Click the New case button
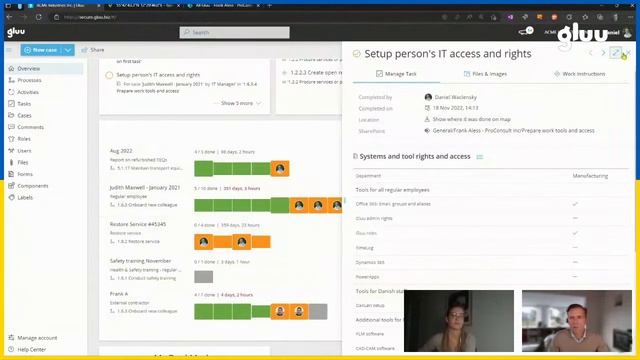The height and width of the screenshot is (360, 640). point(41,50)
